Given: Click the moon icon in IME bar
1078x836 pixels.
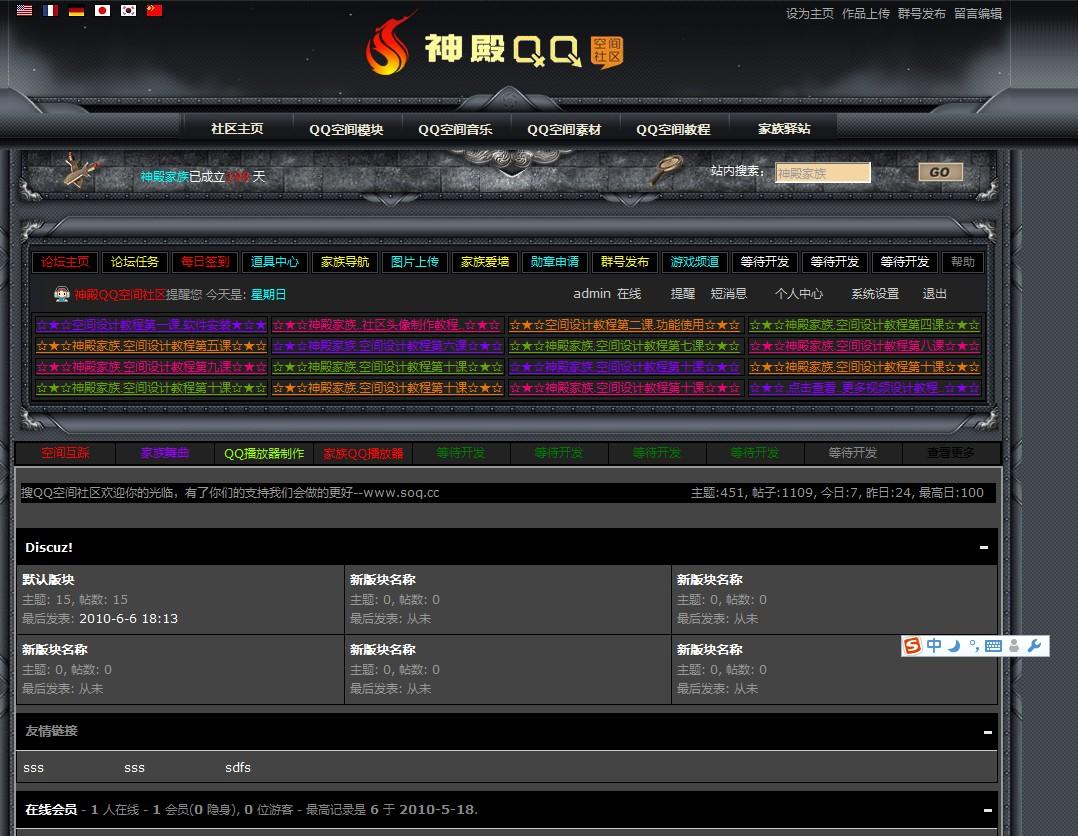Looking at the screenshot, I should point(954,646).
